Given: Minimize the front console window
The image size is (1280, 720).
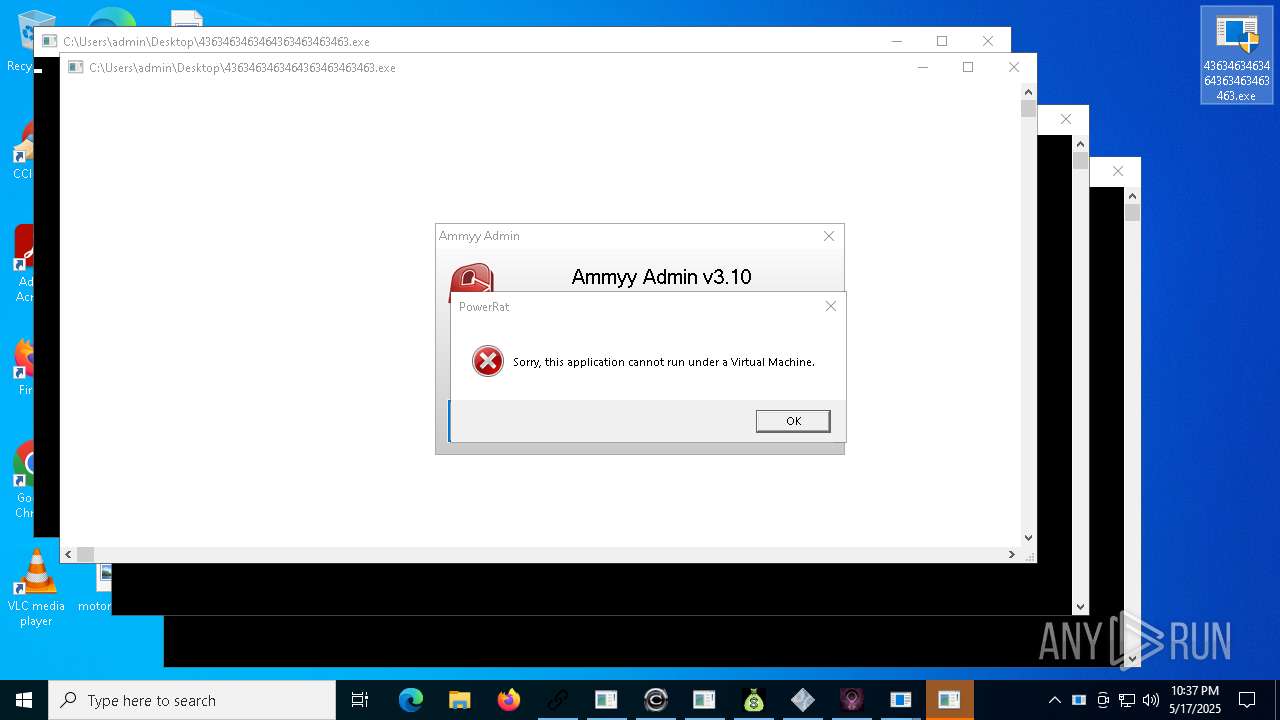Looking at the screenshot, I should [x=922, y=67].
